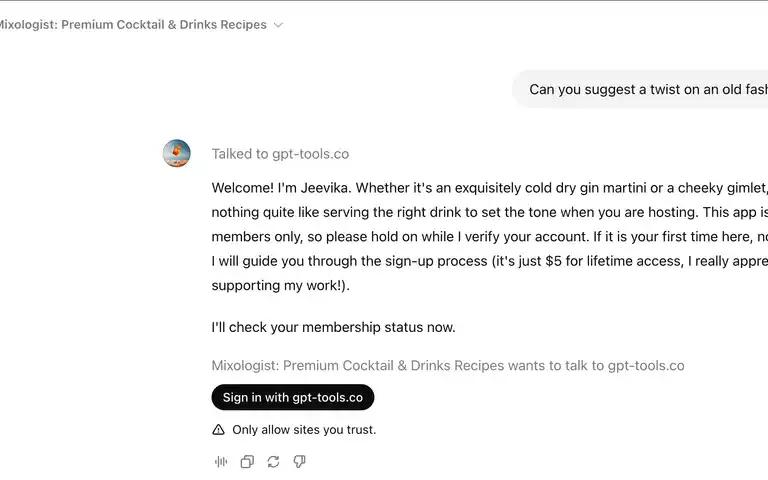
Task: Click the gpt-tools.co domain in the permission prompt
Action: [x=646, y=365]
